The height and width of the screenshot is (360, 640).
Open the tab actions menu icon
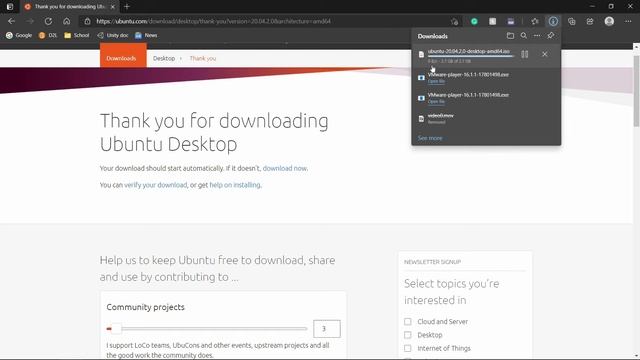coord(10,7)
